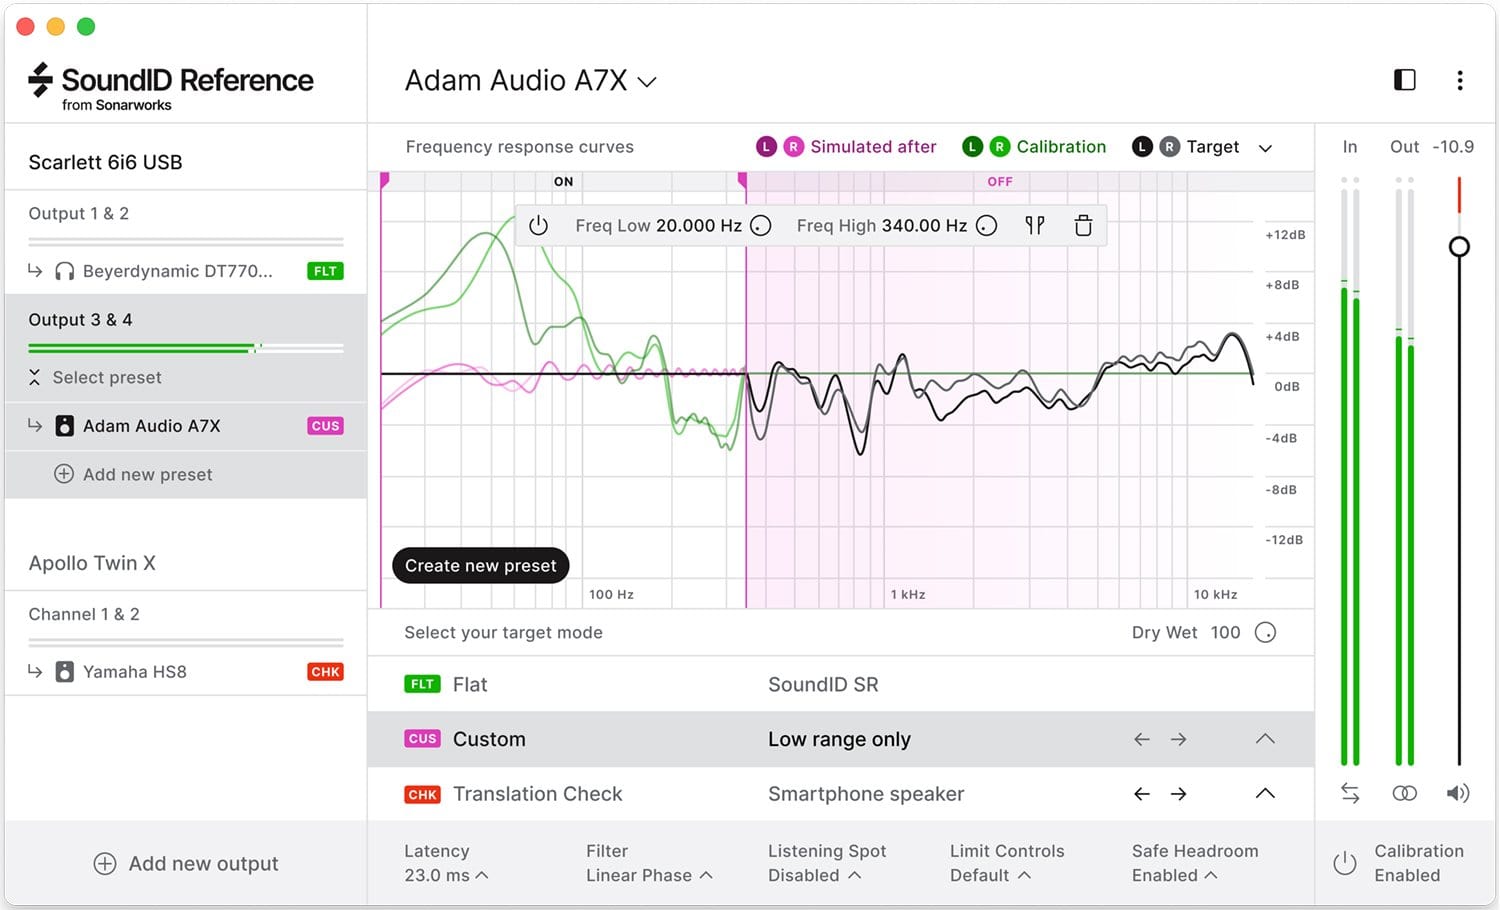
Task: Click the Dry Wet knob
Action: pyautogui.click(x=1265, y=633)
